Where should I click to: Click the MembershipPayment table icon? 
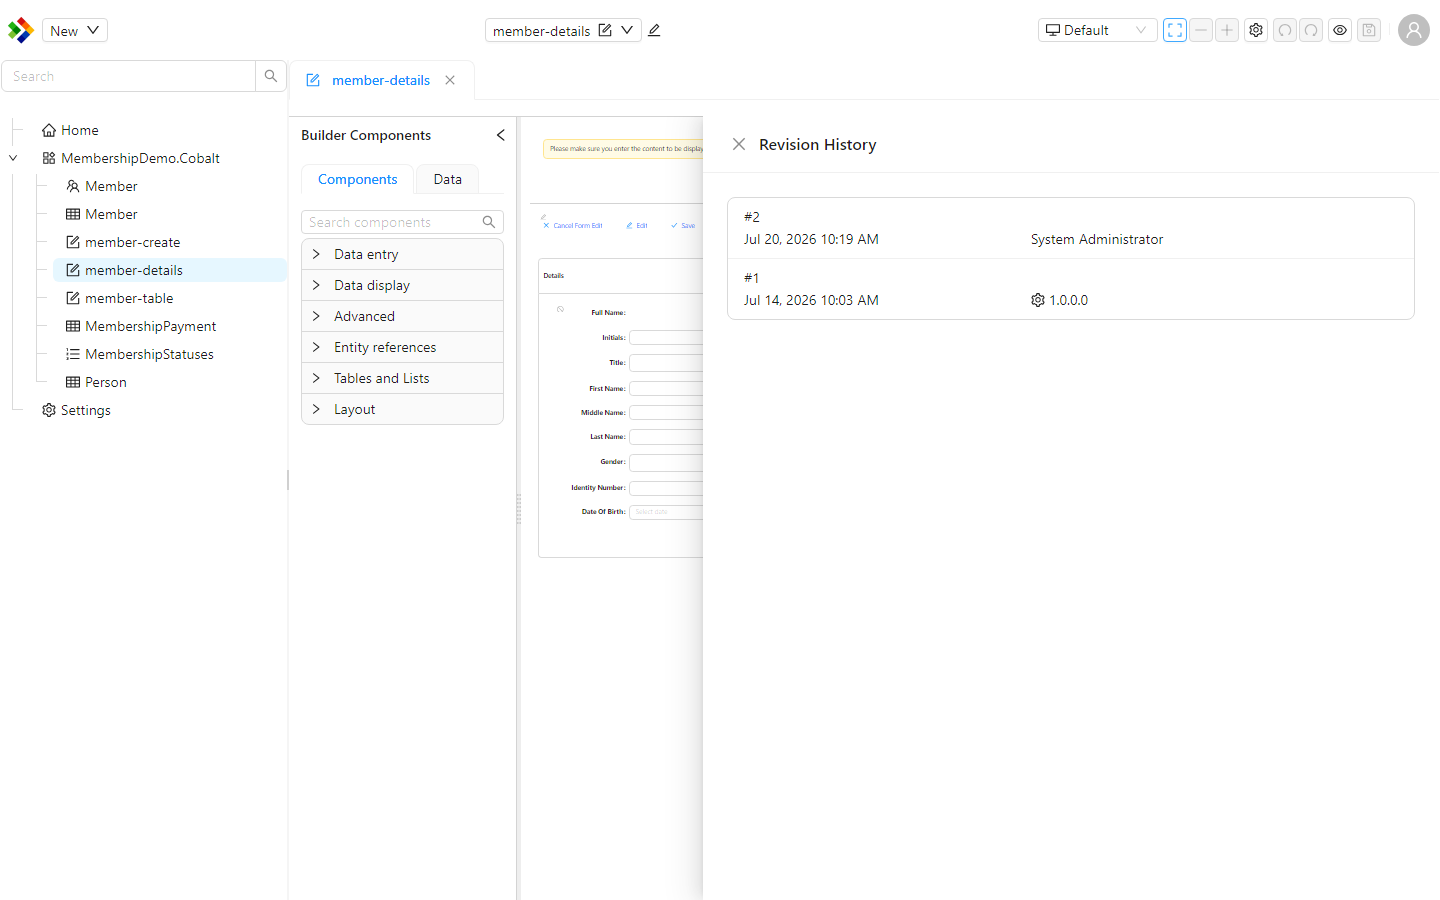tap(73, 326)
